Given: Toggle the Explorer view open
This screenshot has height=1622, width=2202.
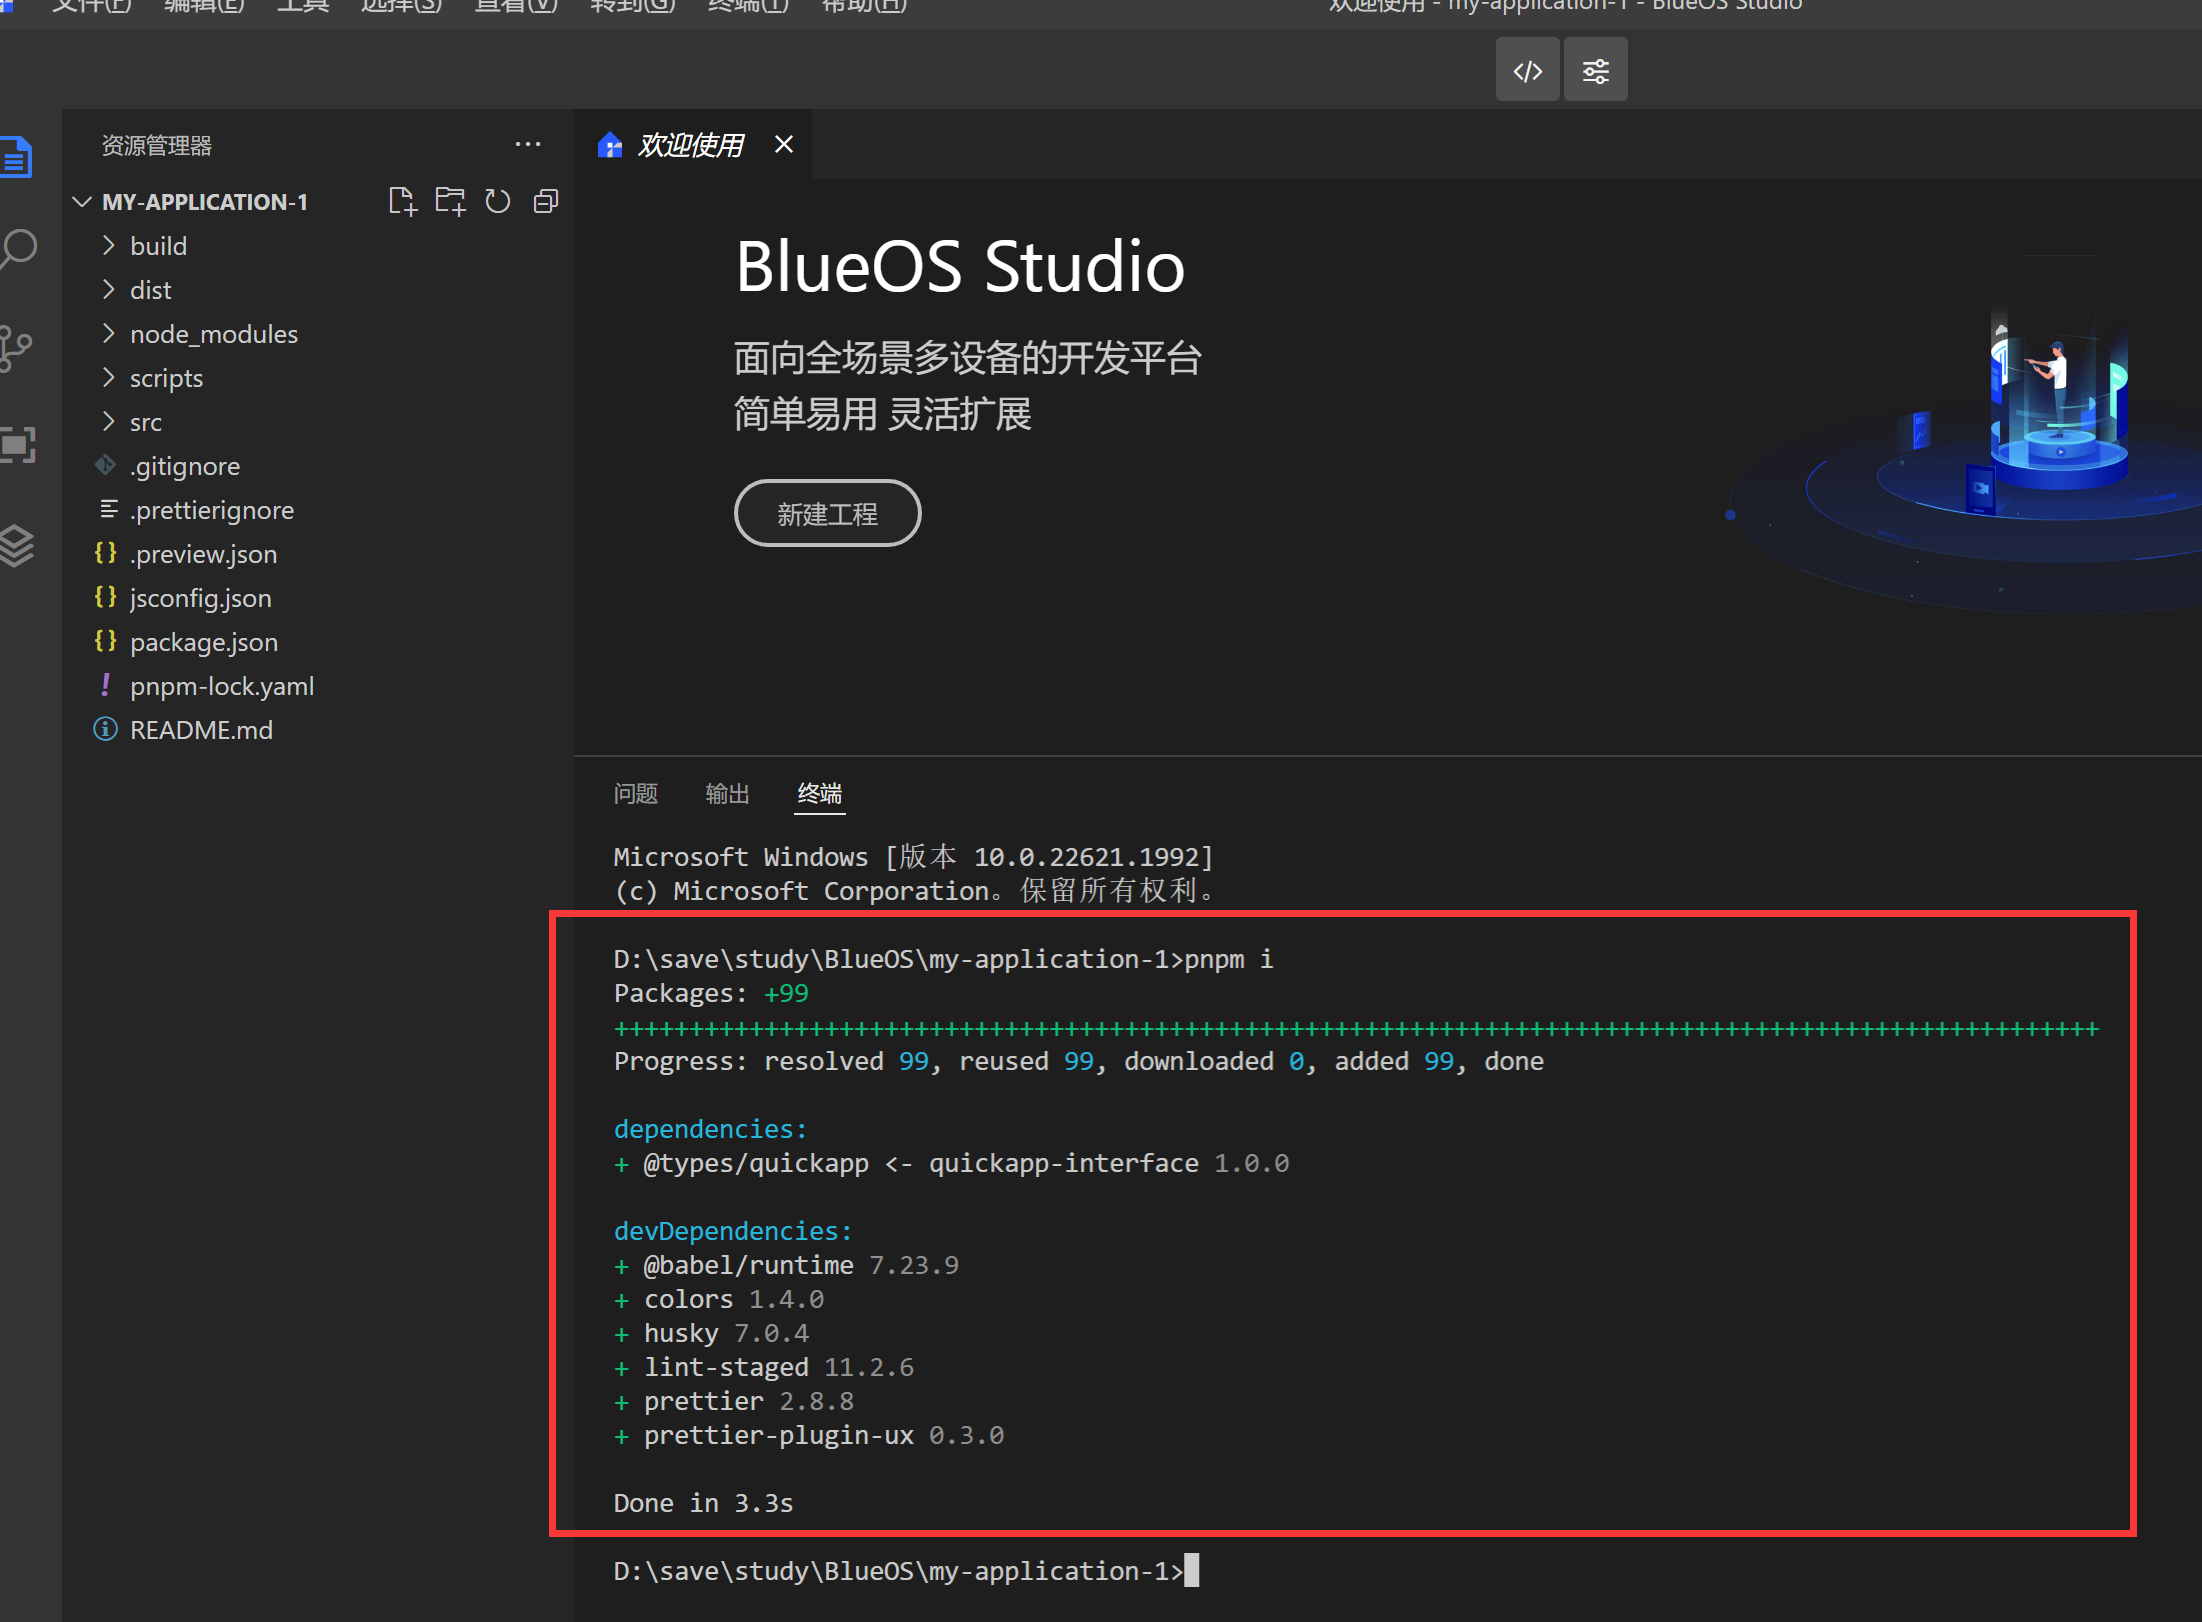Looking at the screenshot, I should tap(18, 156).
